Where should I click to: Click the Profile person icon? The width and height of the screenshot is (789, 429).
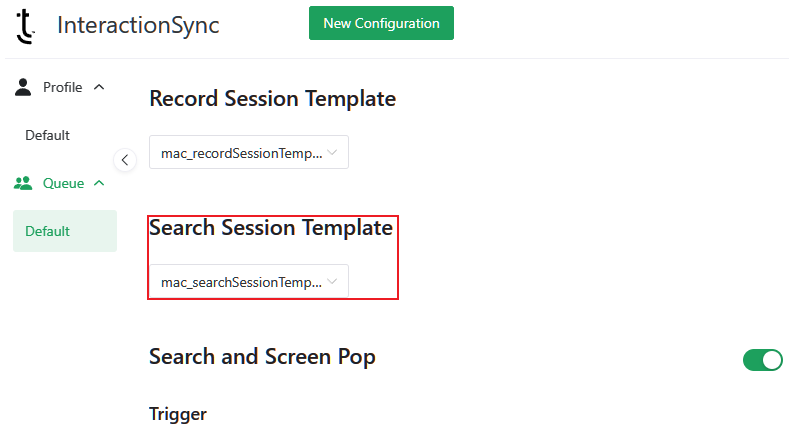[x=23, y=87]
